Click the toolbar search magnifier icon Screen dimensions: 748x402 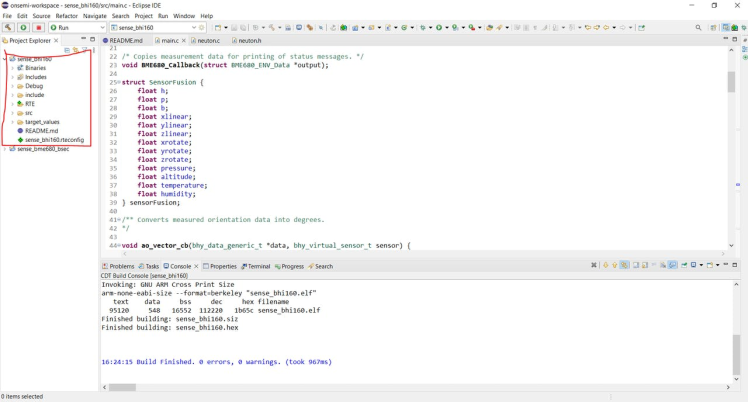698,28
